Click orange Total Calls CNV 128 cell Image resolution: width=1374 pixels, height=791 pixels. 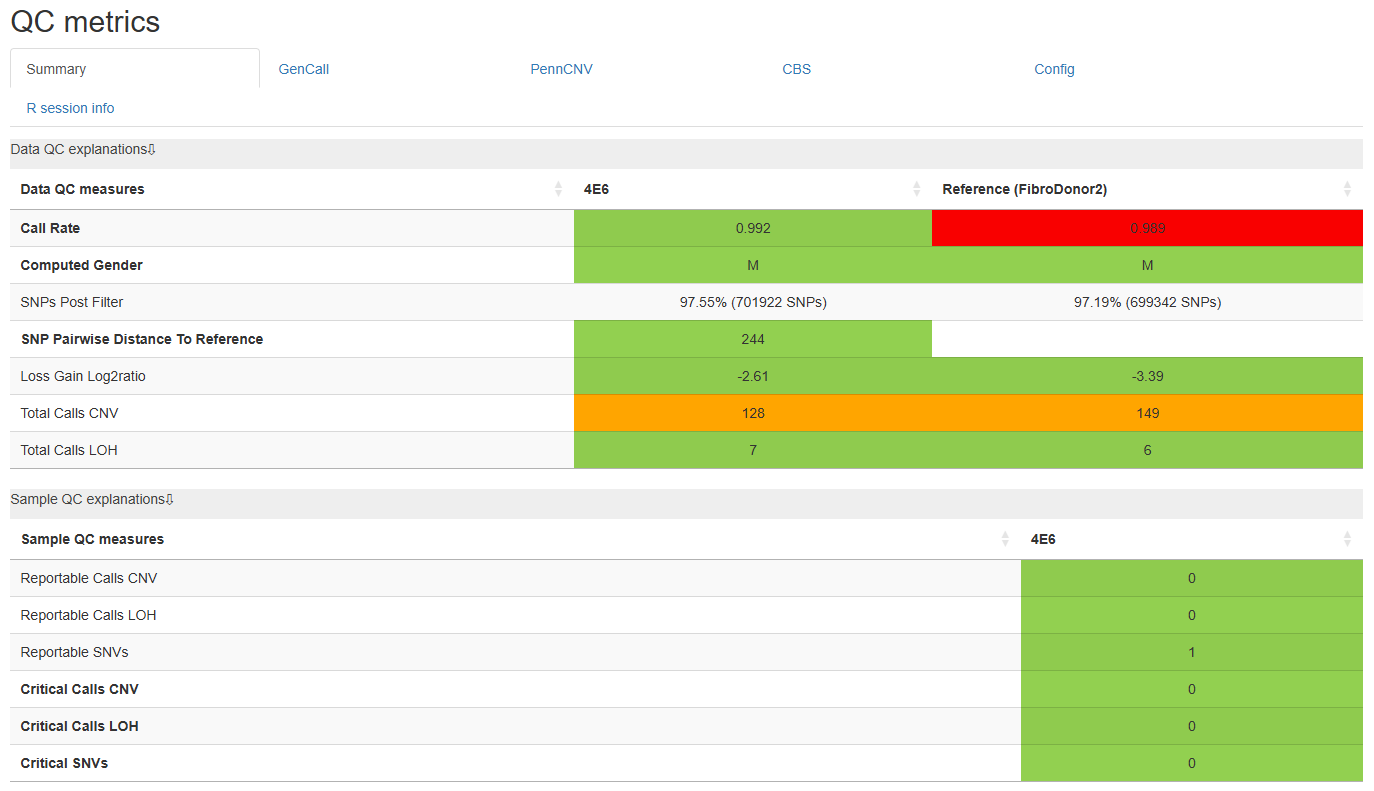[753, 413]
